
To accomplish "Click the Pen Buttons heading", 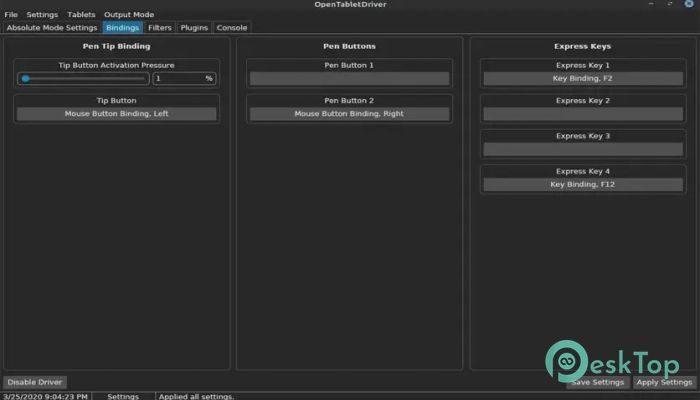I will click(350, 46).
